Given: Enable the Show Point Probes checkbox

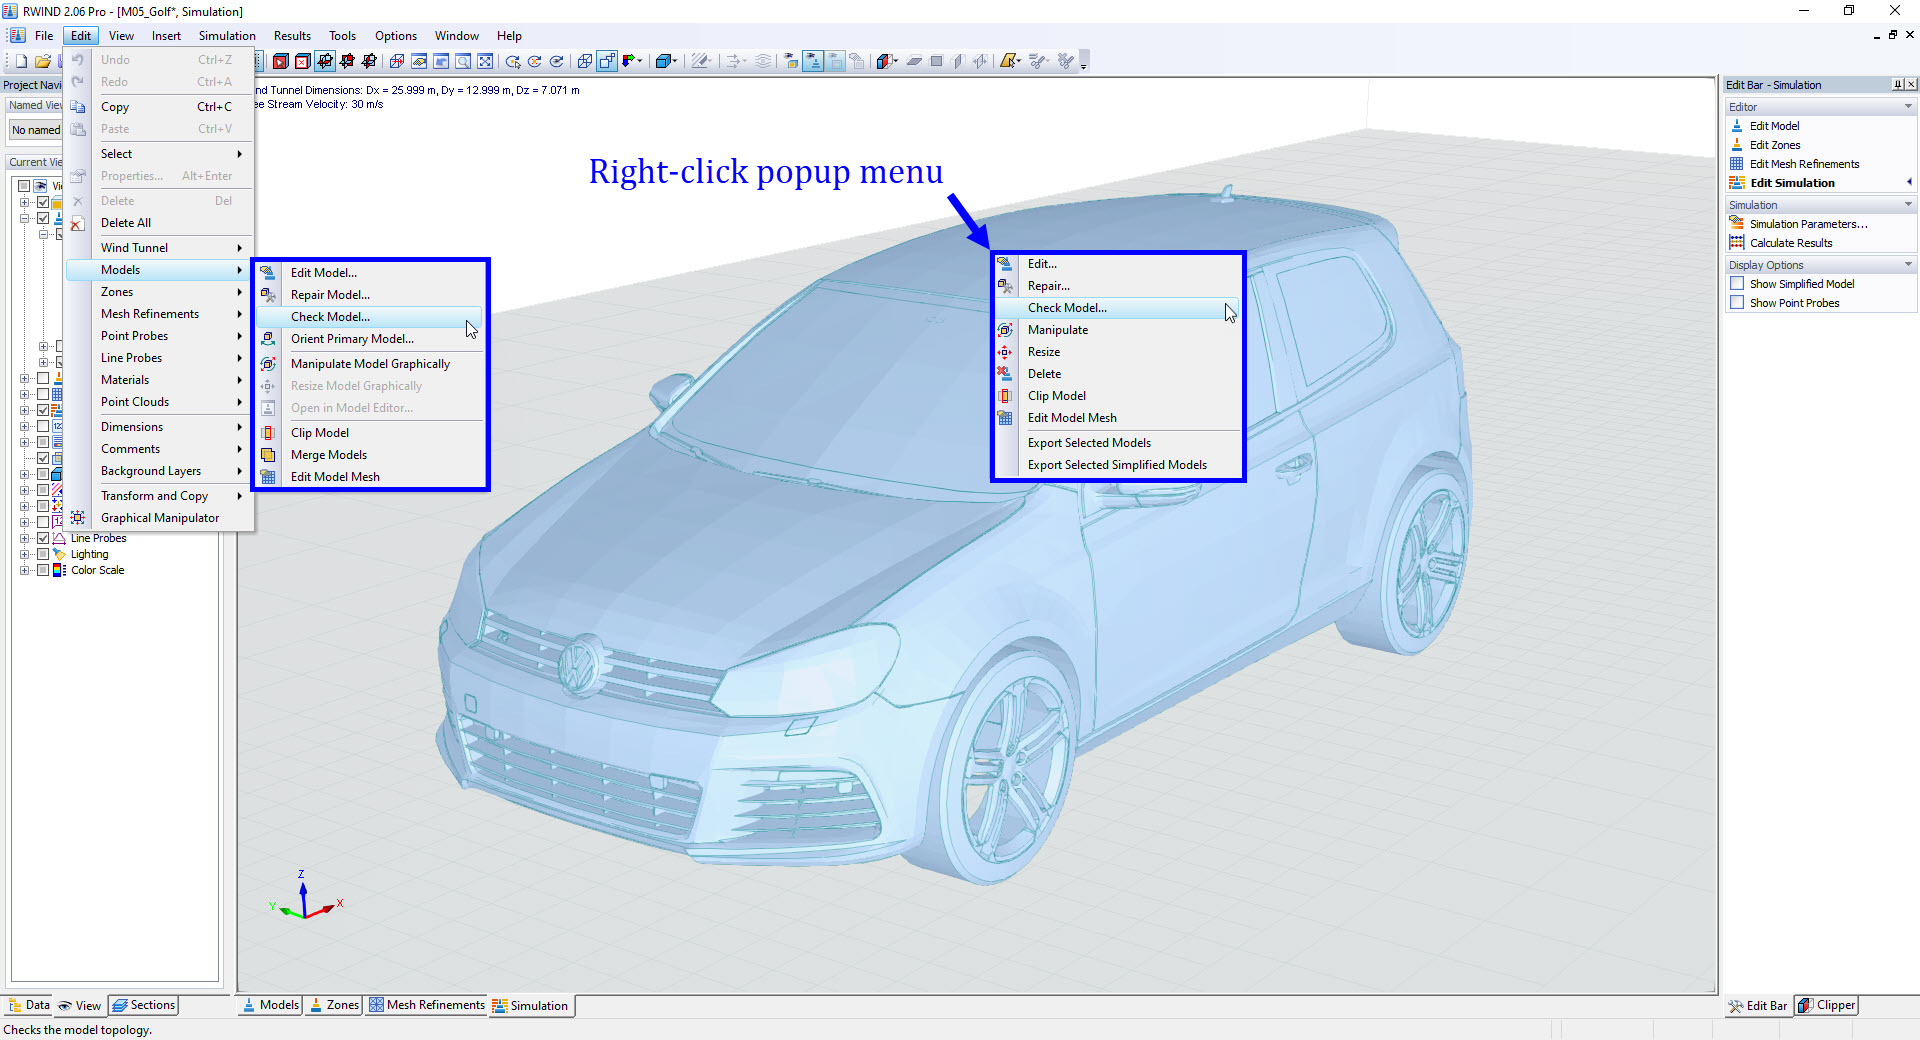Looking at the screenshot, I should pos(1737,302).
